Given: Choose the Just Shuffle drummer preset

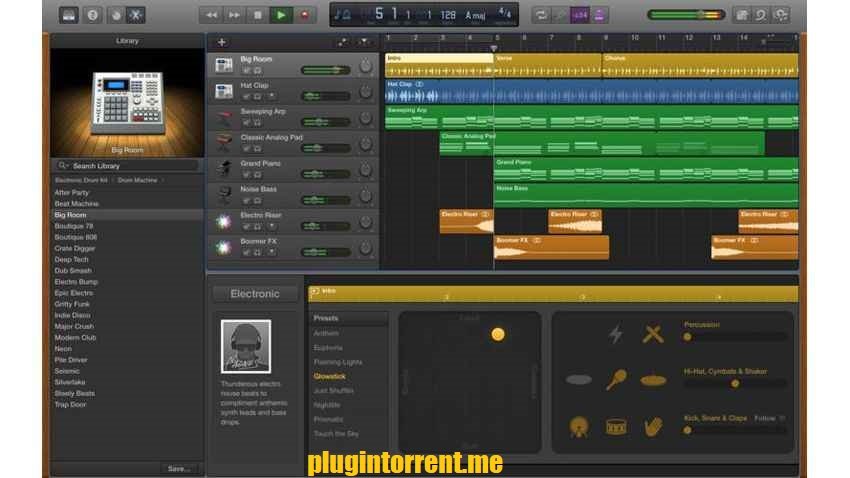Looking at the screenshot, I should tap(333, 390).
